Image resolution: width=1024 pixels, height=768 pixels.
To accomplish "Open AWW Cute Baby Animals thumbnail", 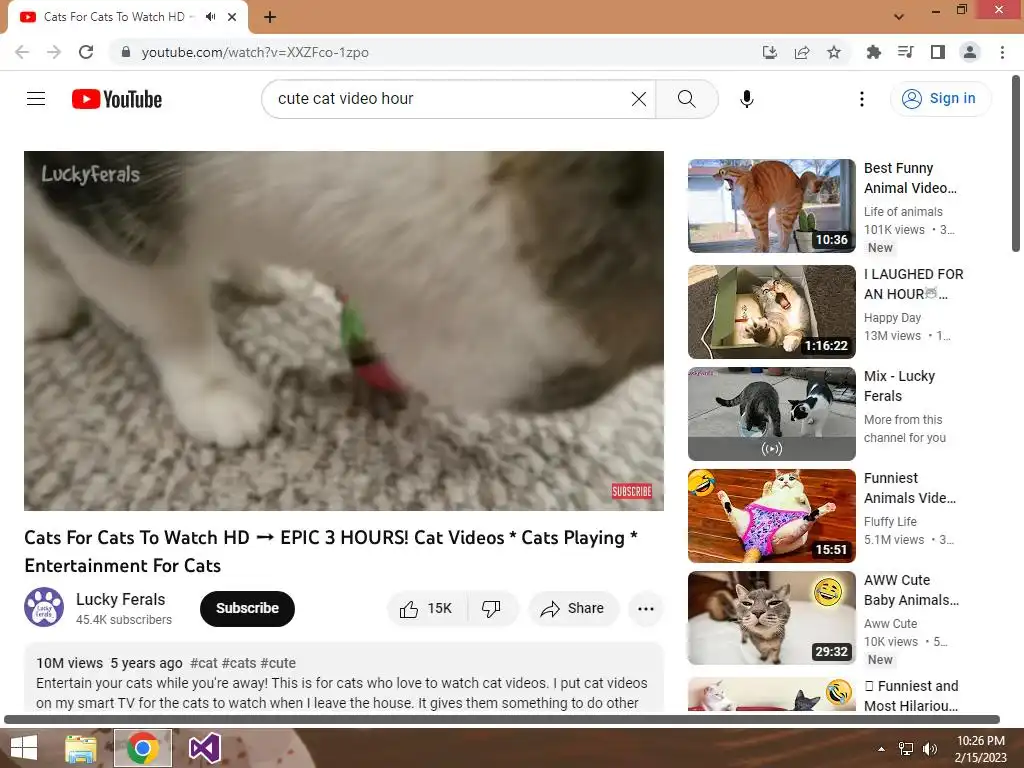I will pyautogui.click(x=771, y=618).
